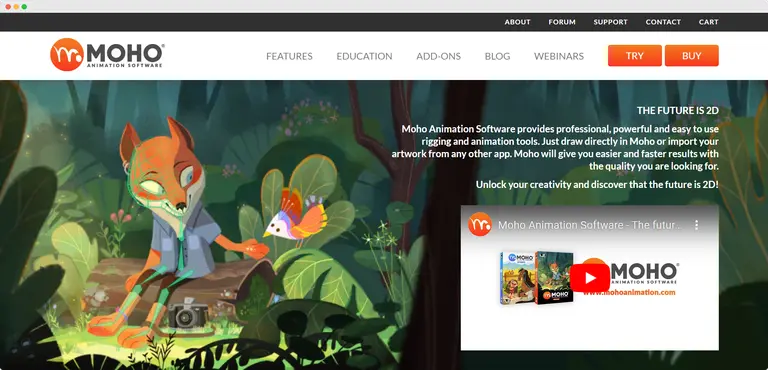Open the Add-Ons menu item
Viewport: 768px width, 370px height.
click(x=438, y=56)
